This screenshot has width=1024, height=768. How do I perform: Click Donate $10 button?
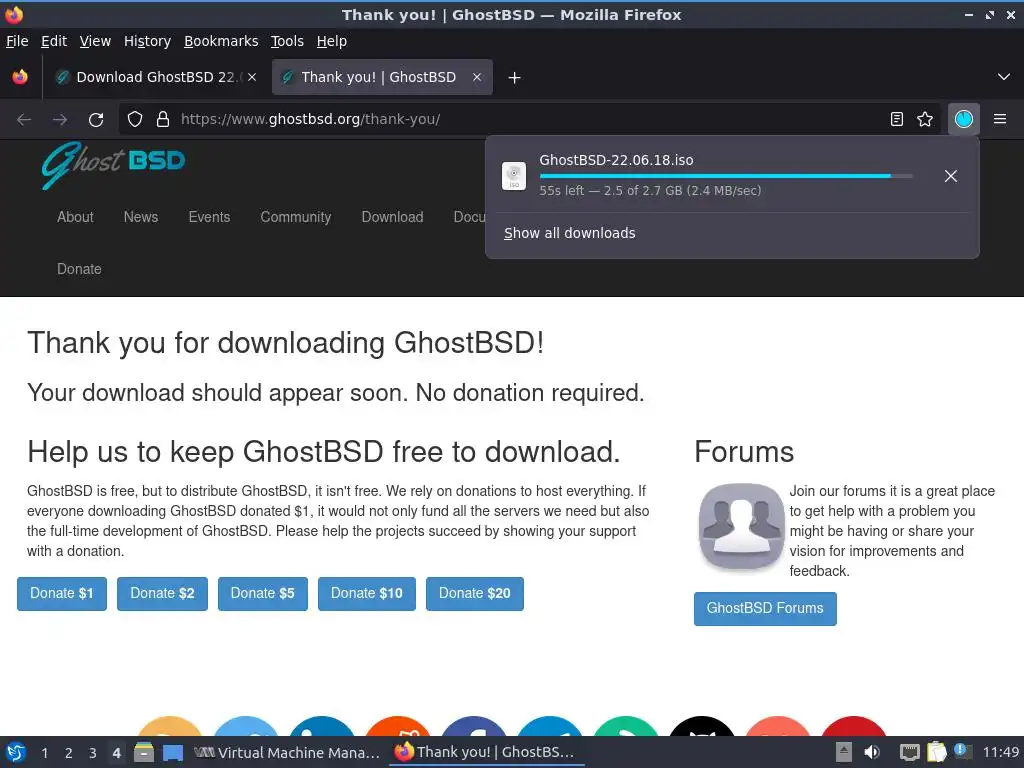tap(367, 594)
